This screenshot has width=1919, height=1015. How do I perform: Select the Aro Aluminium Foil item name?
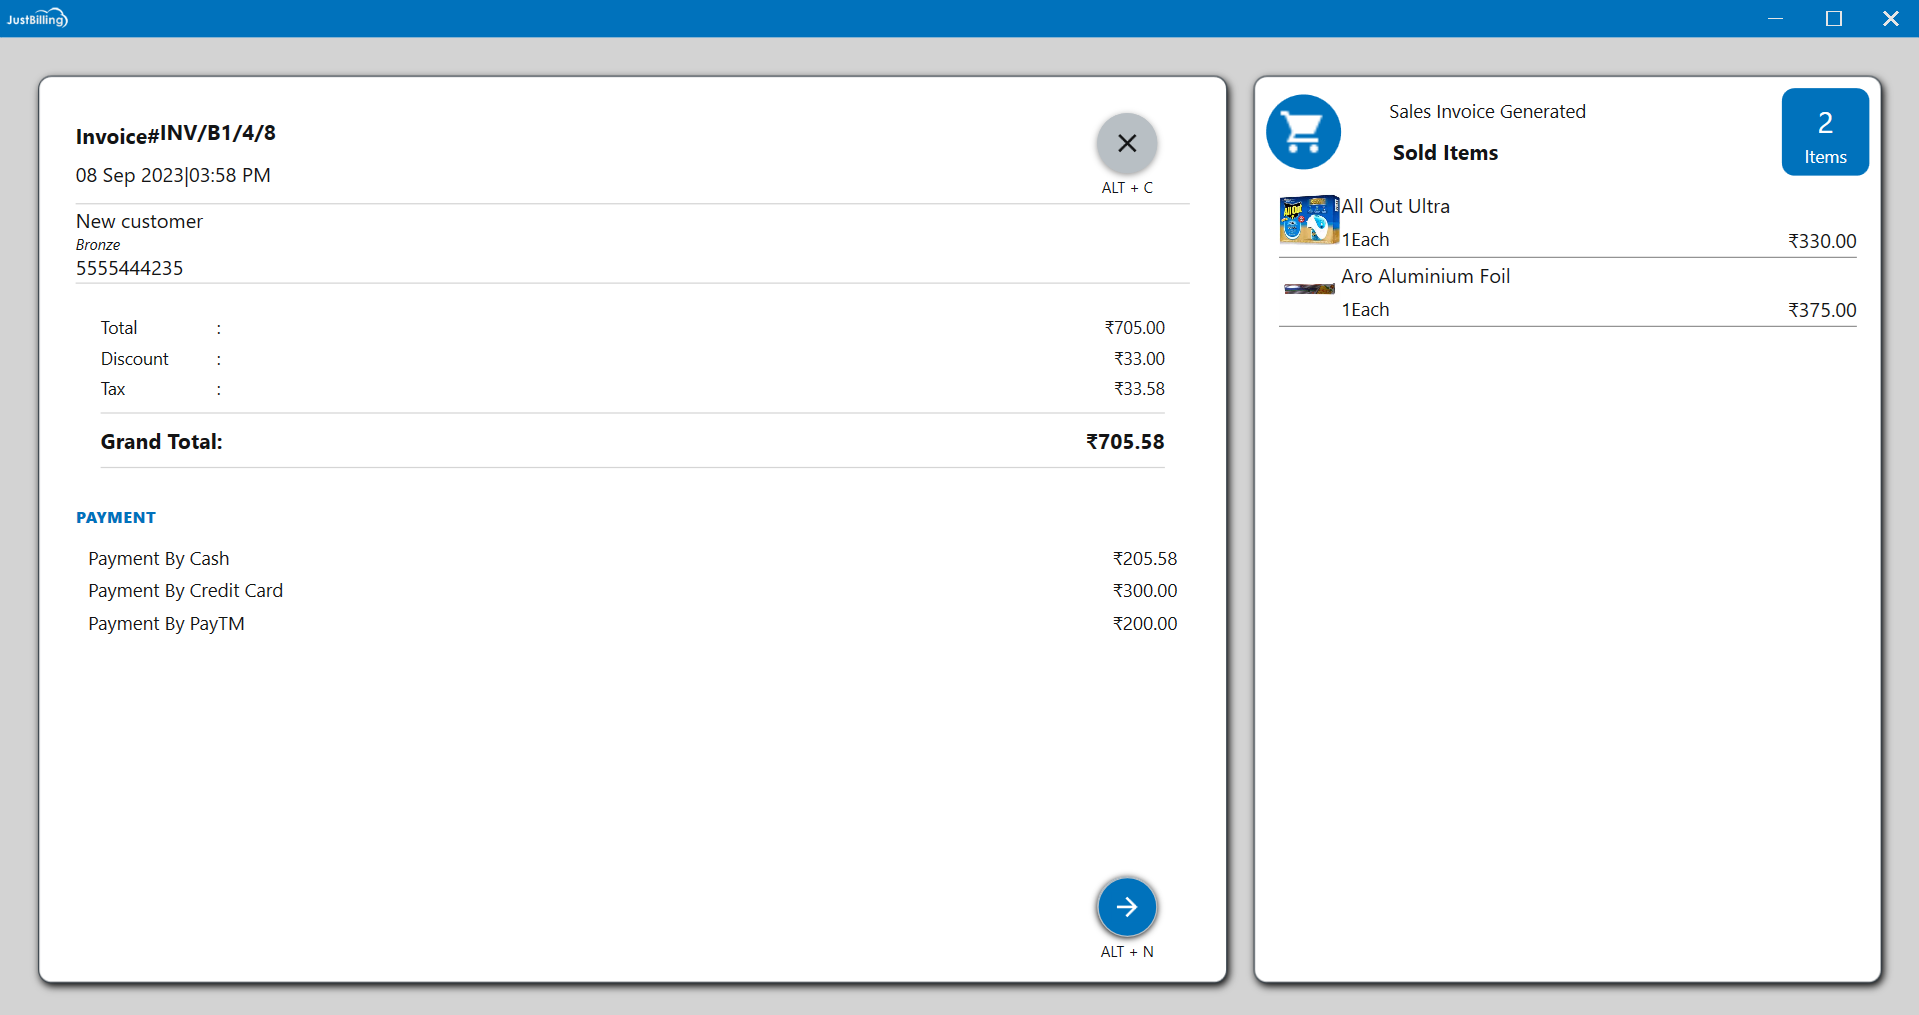point(1425,277)
